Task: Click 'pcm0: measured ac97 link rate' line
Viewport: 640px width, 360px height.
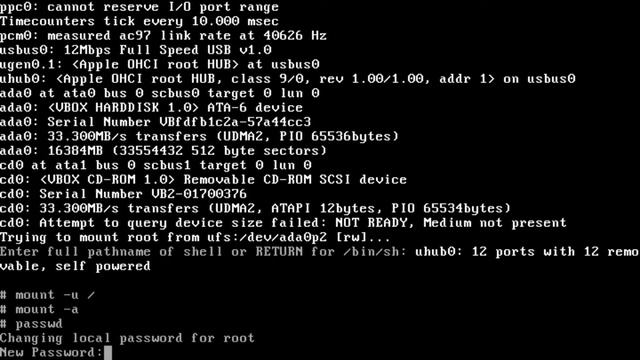Action: click(163, 36)
